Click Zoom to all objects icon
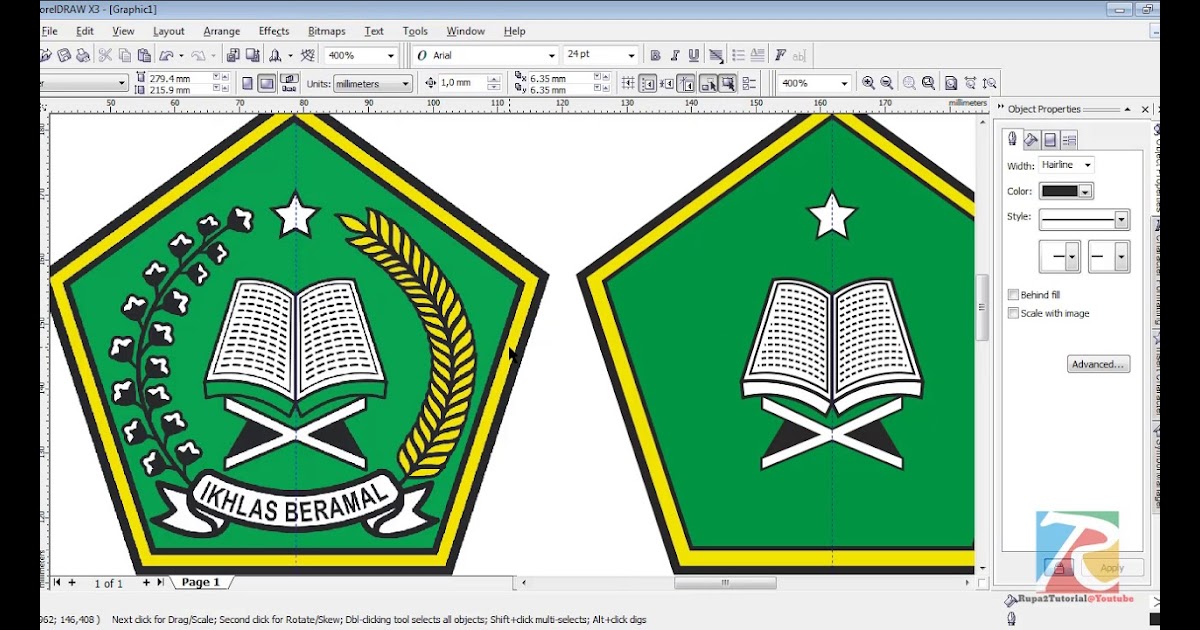Screen dimensions: 1200x630 [x=928, y=83]
